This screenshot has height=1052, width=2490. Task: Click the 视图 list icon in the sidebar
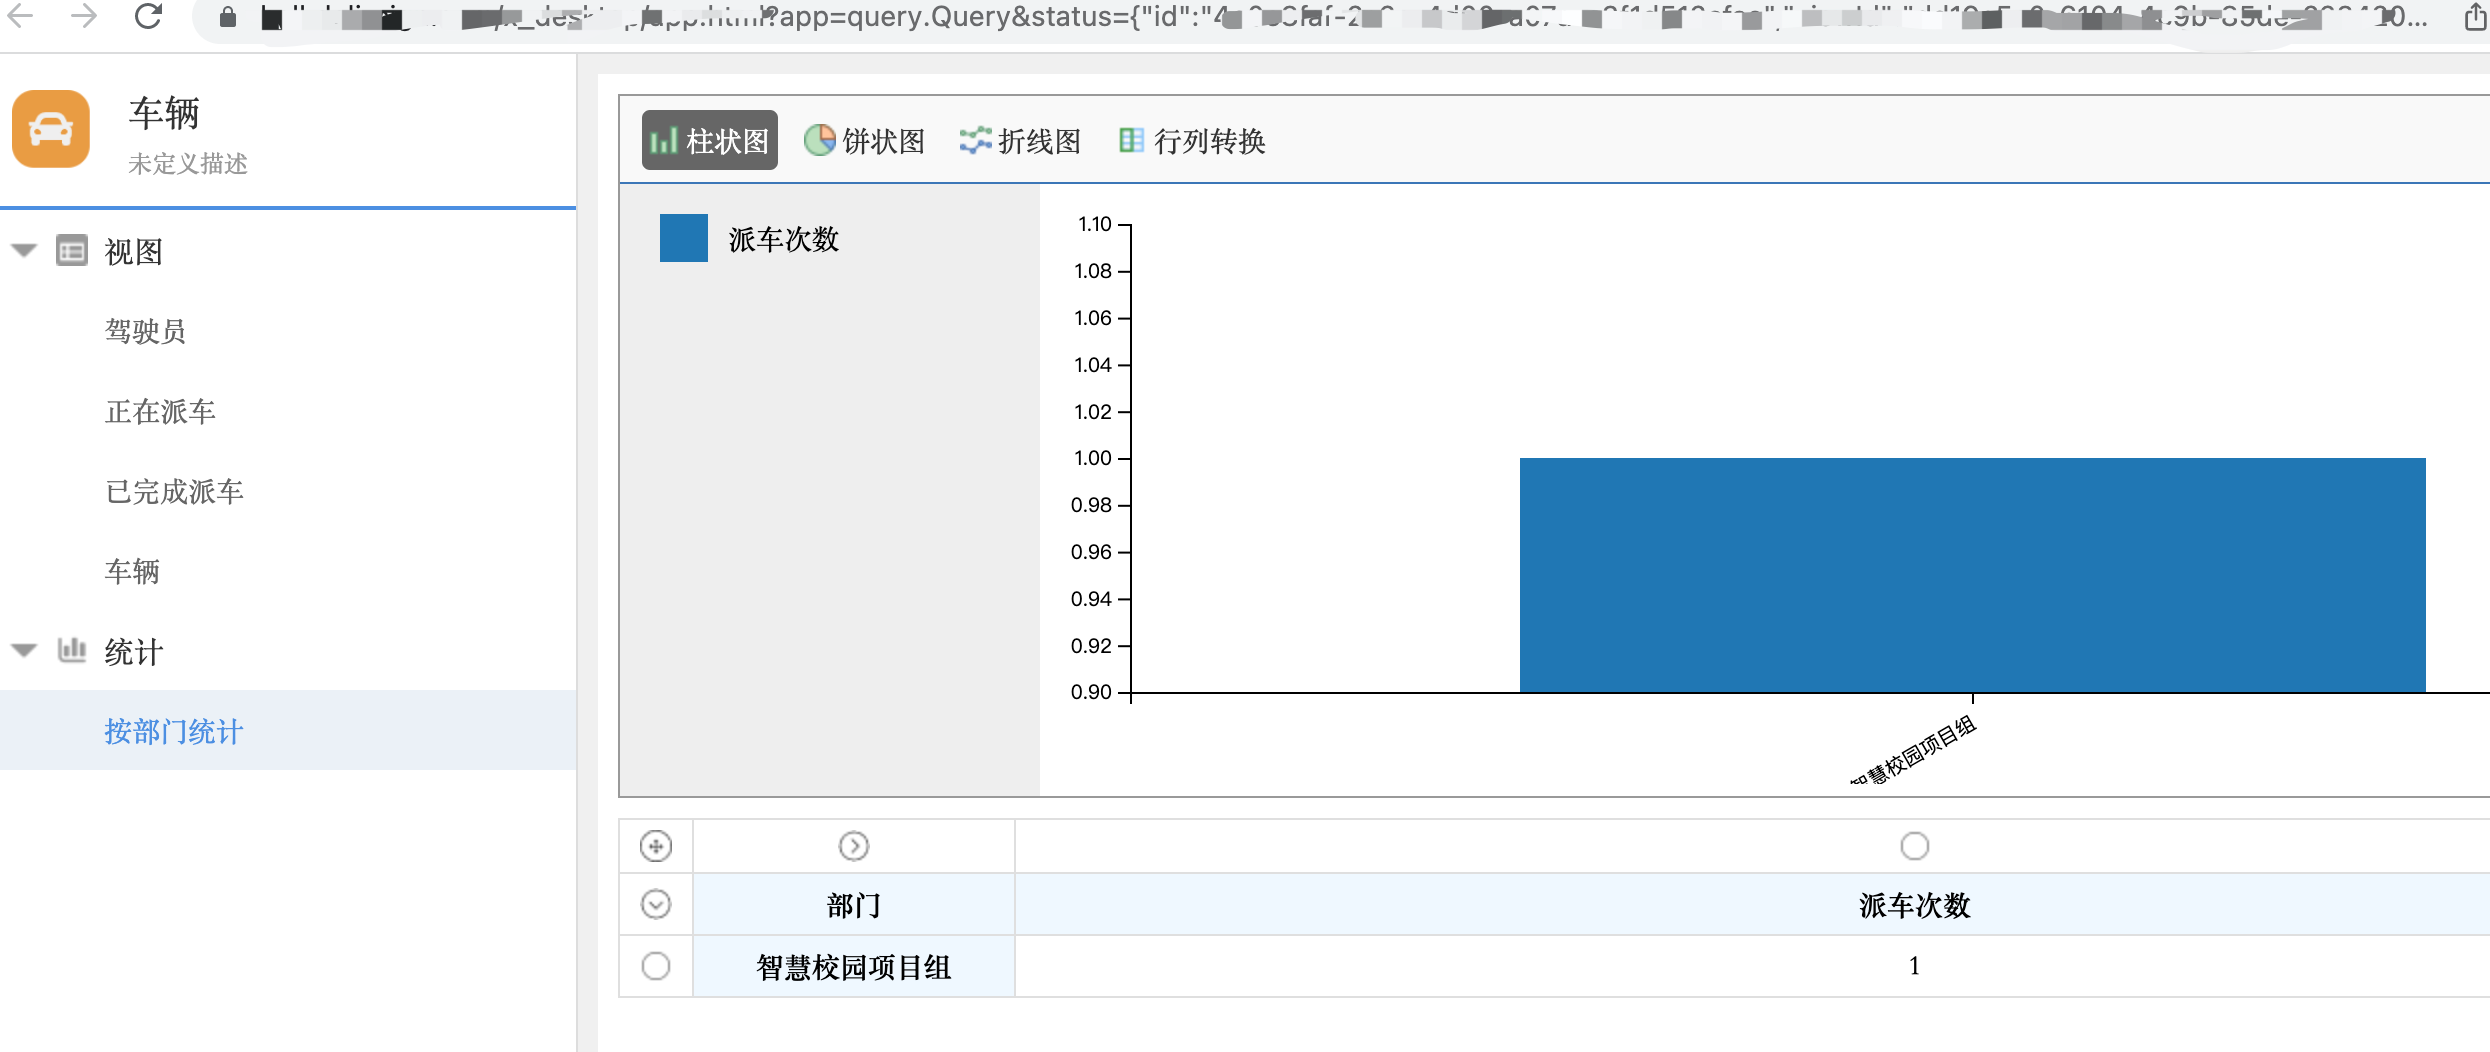click(x=72, y=250)
